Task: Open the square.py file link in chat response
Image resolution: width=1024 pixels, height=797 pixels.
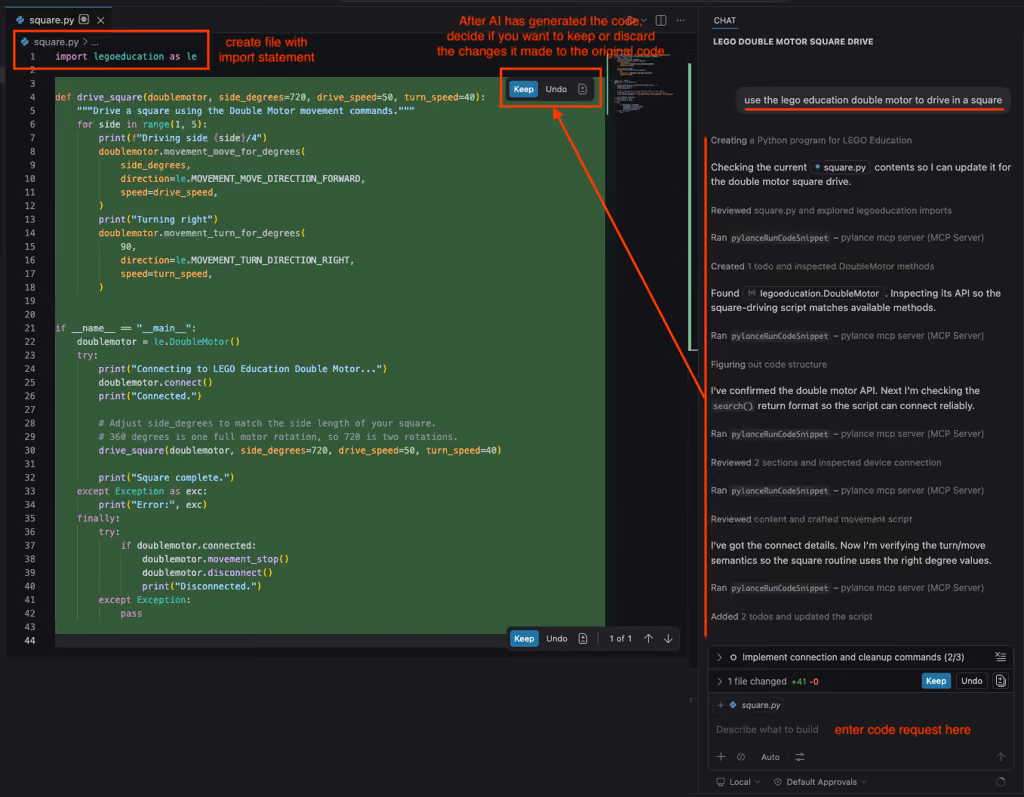Action: [840, 168]
